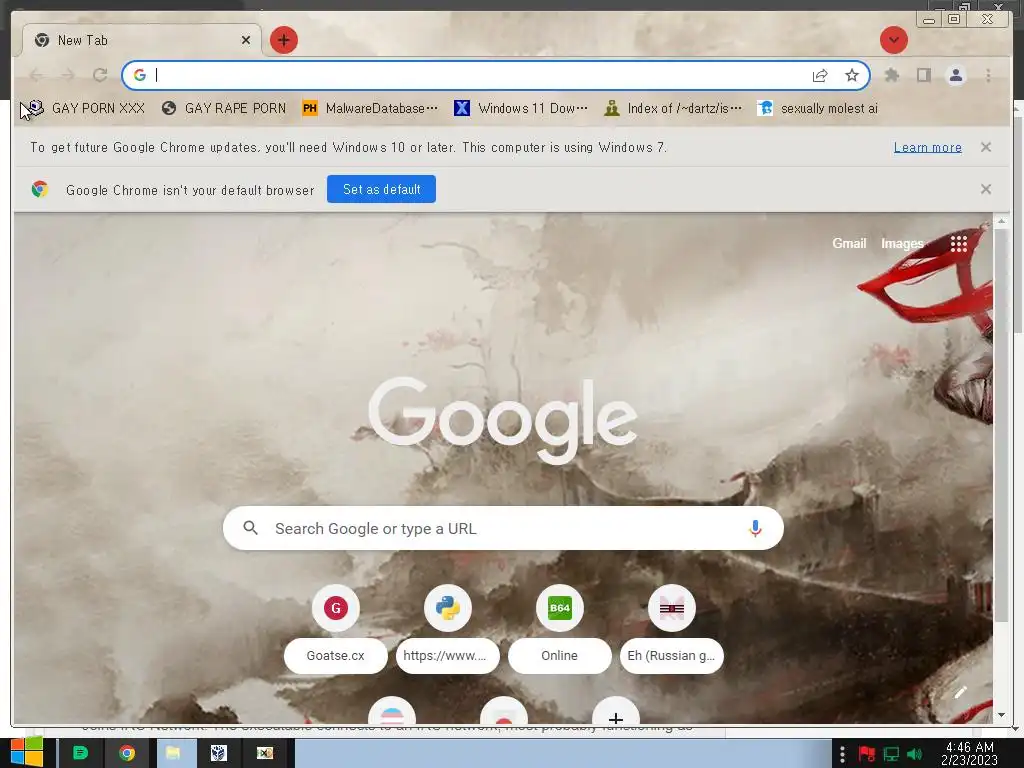The image size is (1024, 768).
Task: Open the MalwareDatabase bookmark
Action: pos(370,108)
